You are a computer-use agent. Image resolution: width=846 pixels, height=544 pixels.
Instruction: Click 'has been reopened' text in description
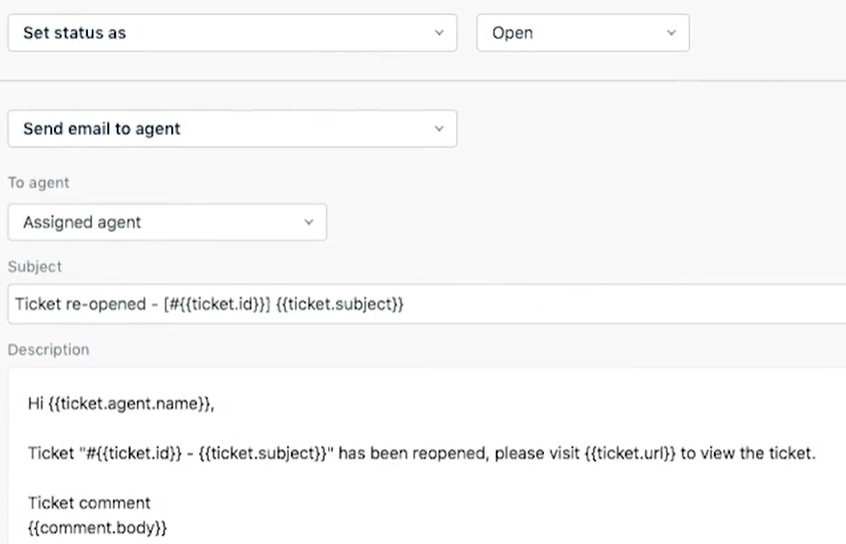click(x=413, y=453)
